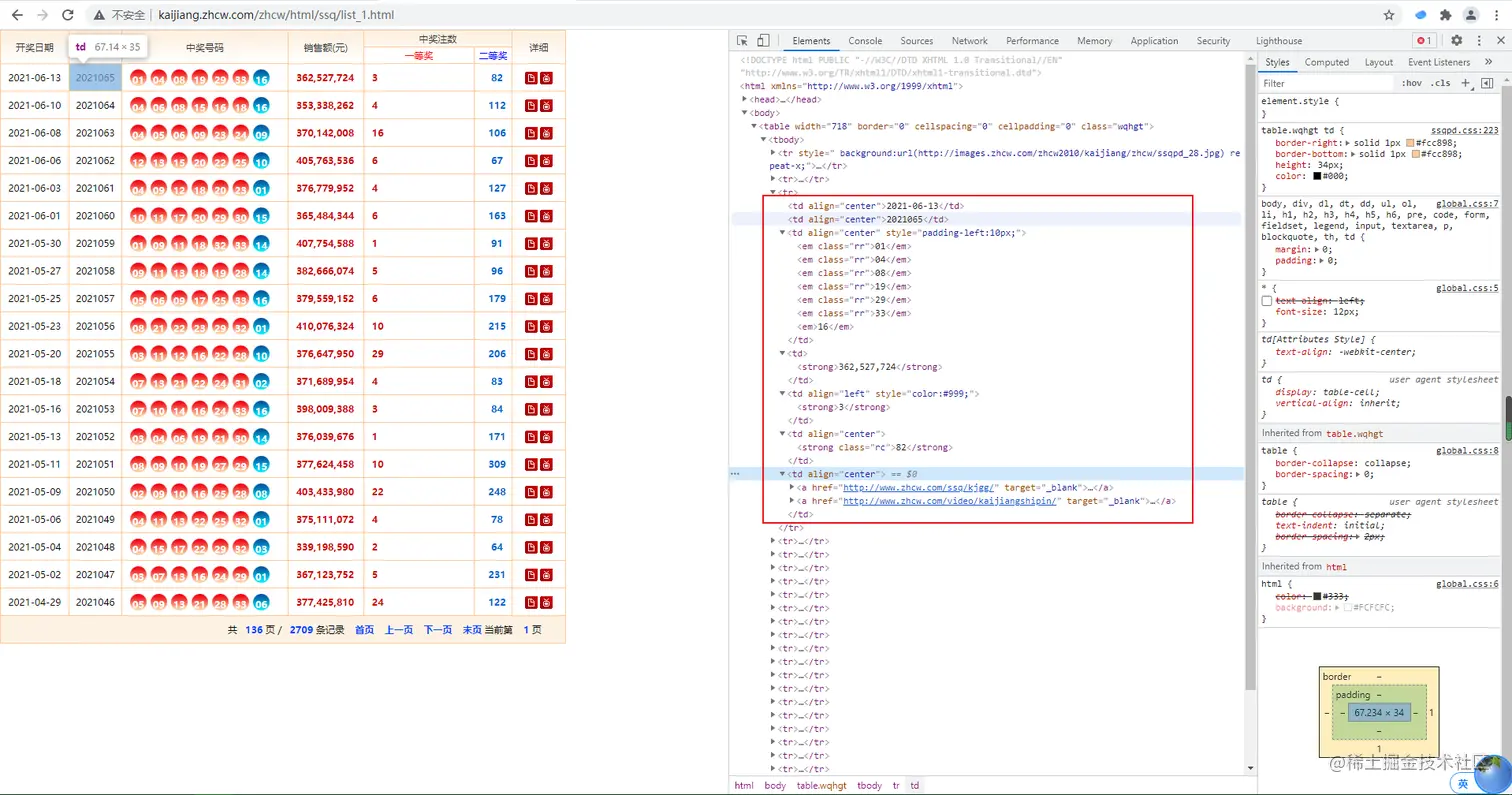Image resolution: width=1512 pixels, height=795 pixels.
Task: Go to 首页 first page link
Action: click(x=364, y=630)
